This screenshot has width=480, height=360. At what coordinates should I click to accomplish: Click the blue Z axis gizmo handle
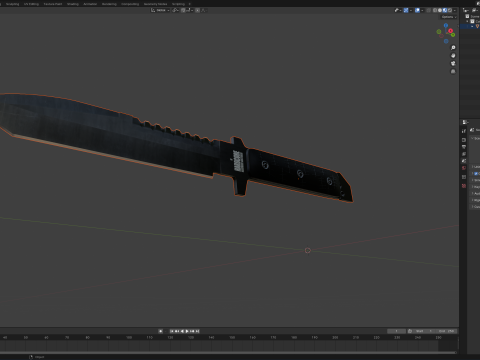pyautogui.click(x=446, y=25)
